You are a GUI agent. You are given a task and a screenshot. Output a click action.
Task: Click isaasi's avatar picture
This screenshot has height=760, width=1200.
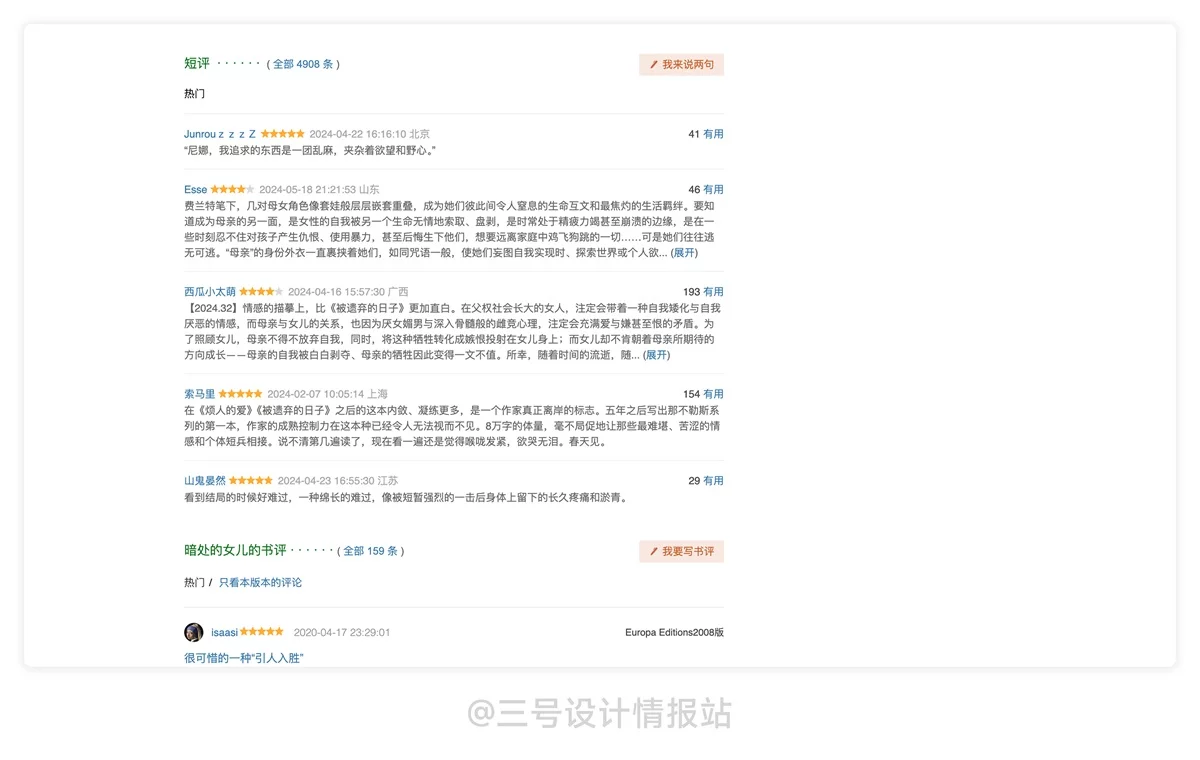click(193, 632)
